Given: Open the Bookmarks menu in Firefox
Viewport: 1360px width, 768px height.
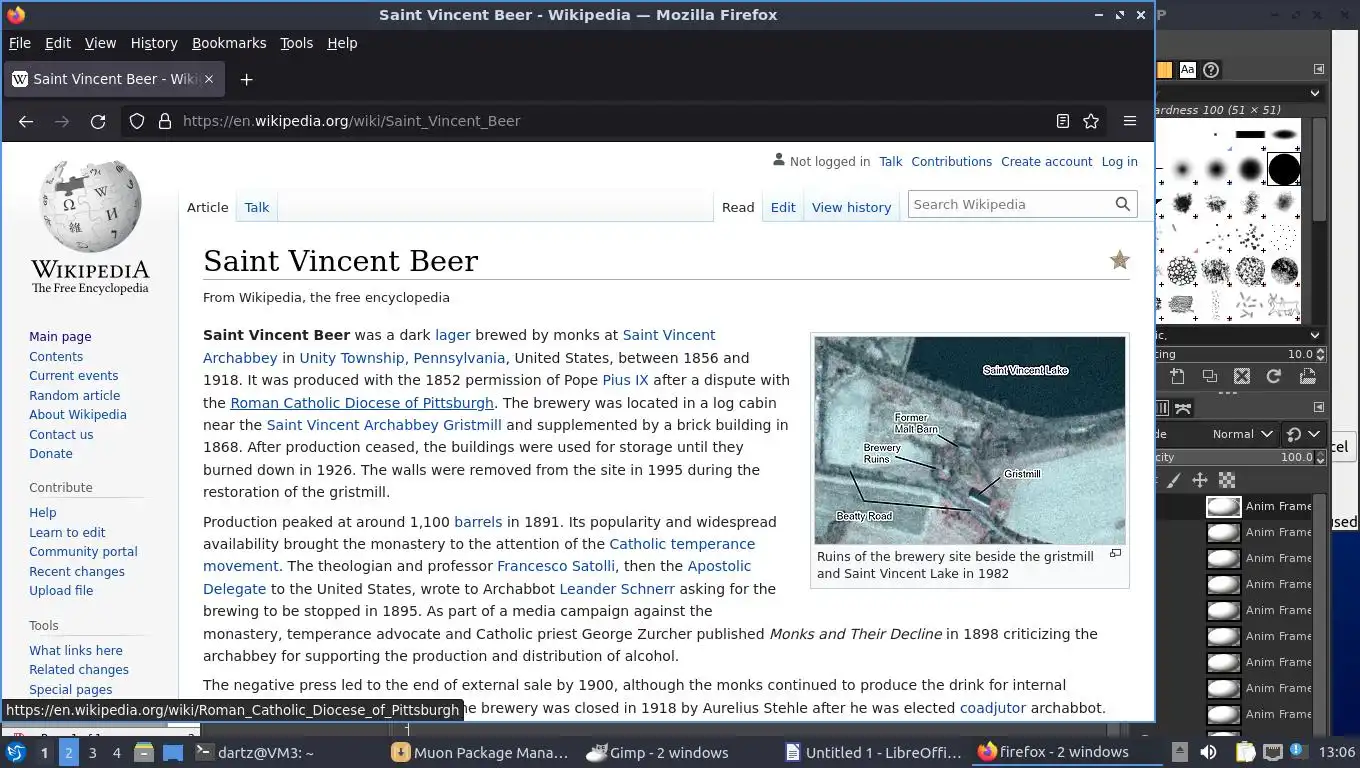Looking at the screenshot, I should (x=229, y=43).
